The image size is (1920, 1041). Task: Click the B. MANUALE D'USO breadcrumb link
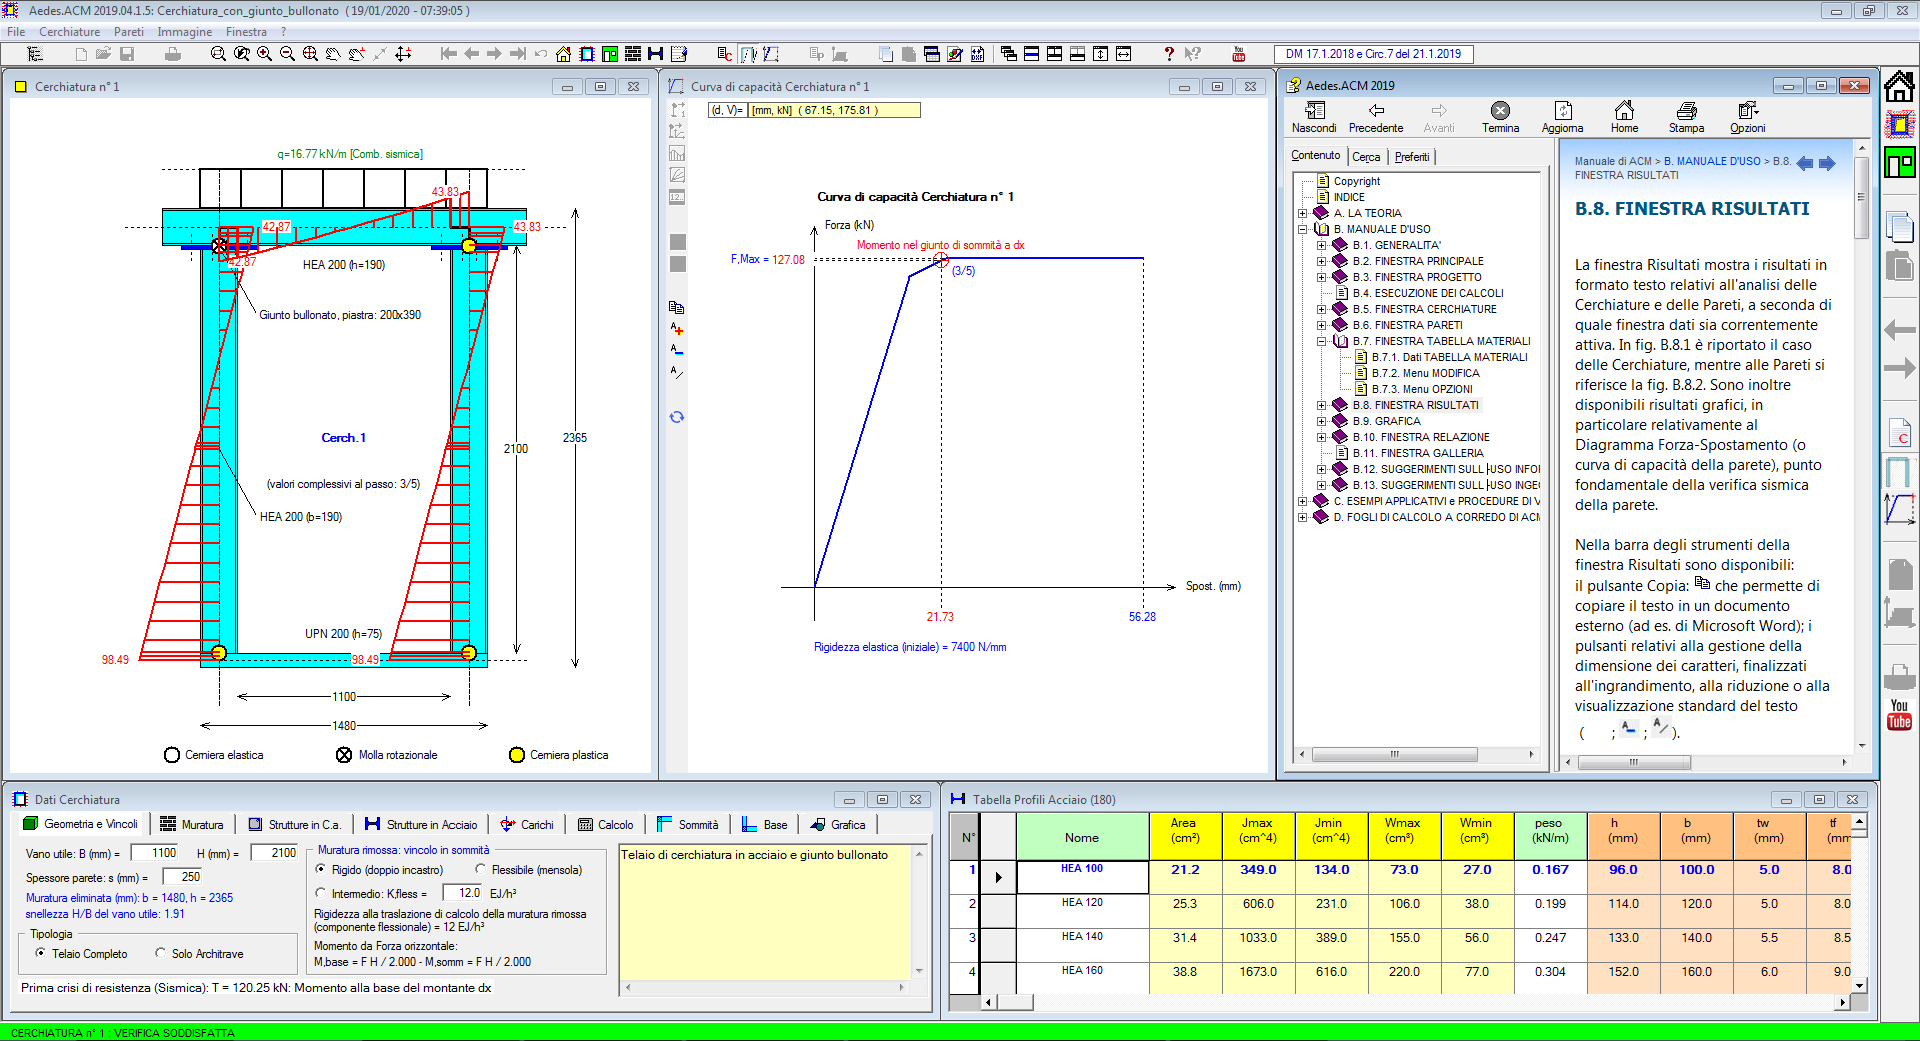point(1712,161)
